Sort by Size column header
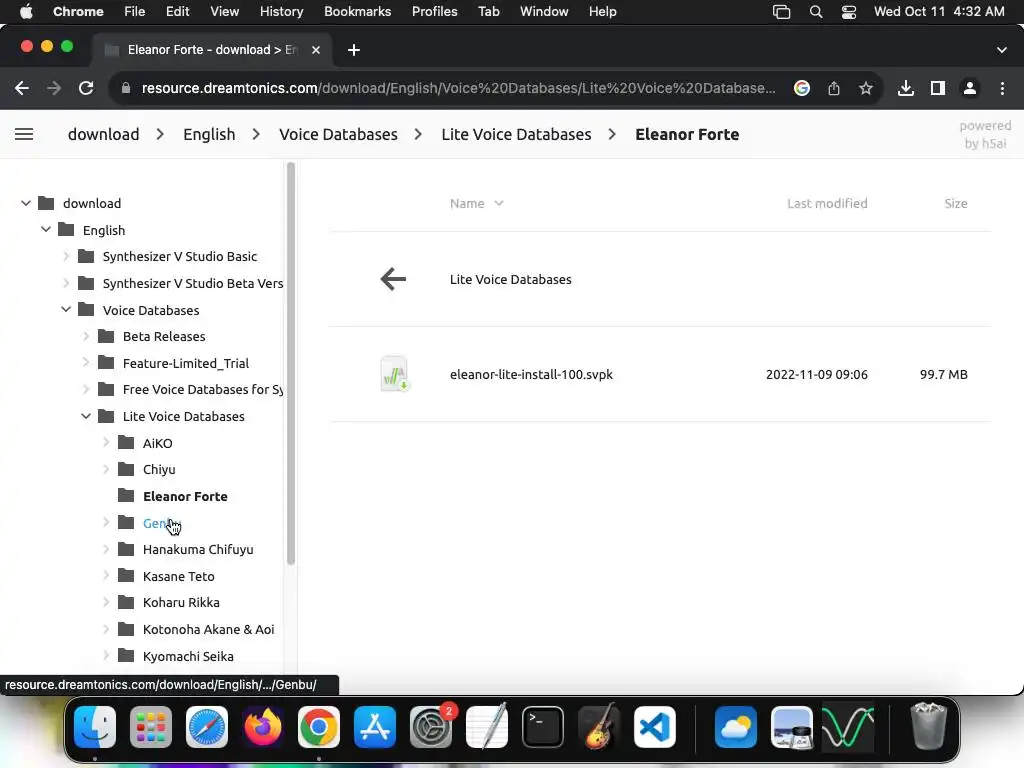 click(955, 204)
